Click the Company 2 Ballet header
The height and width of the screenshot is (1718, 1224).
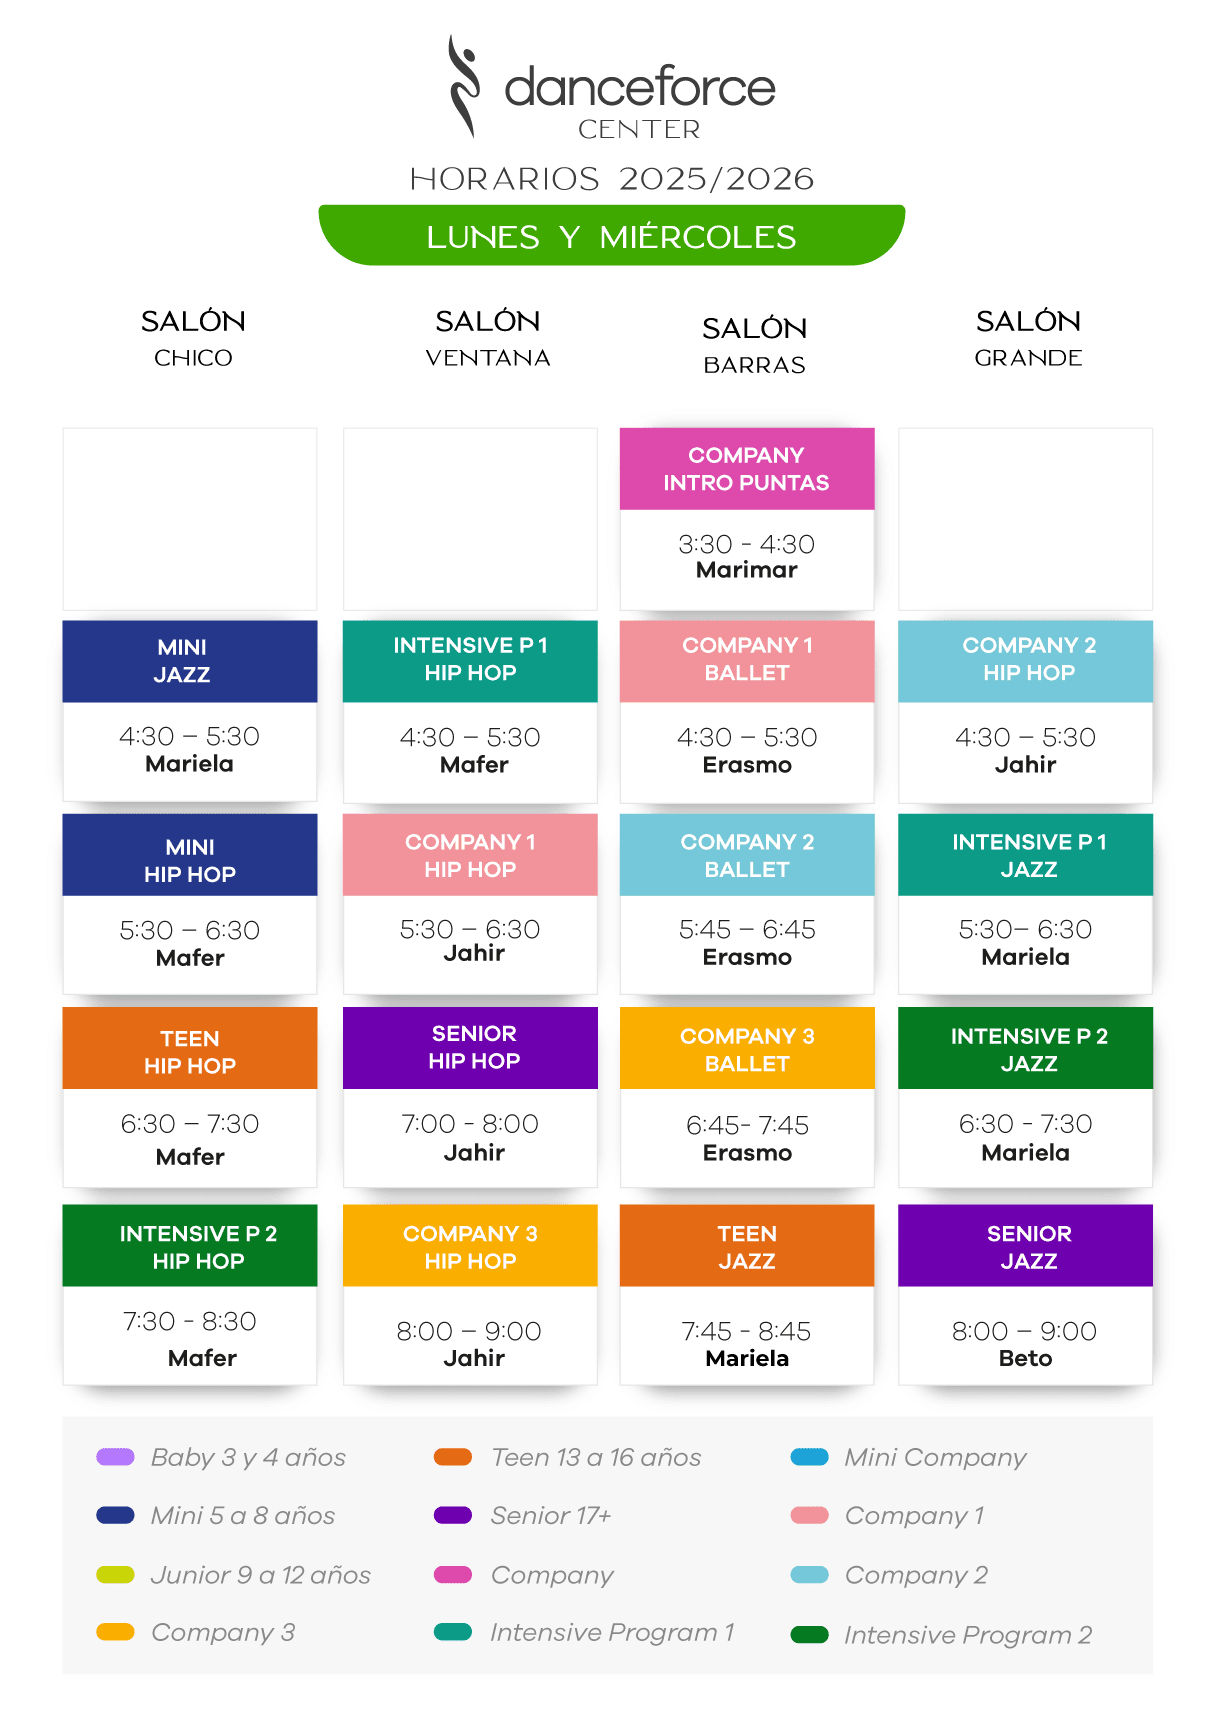click(x=747, y=855)
